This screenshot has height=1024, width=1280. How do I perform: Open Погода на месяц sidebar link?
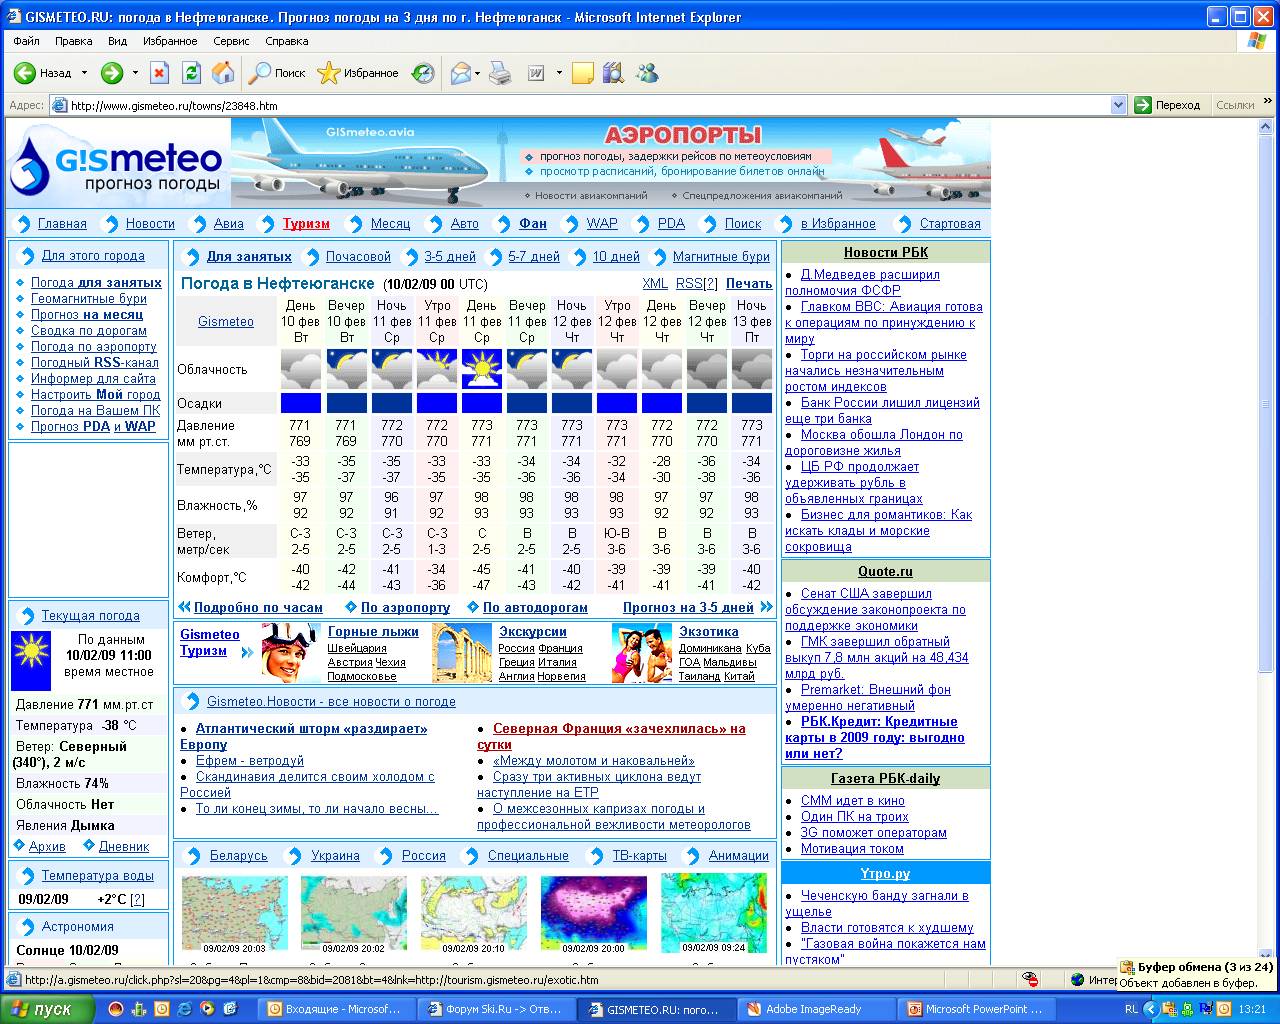[x=87, y=314]
